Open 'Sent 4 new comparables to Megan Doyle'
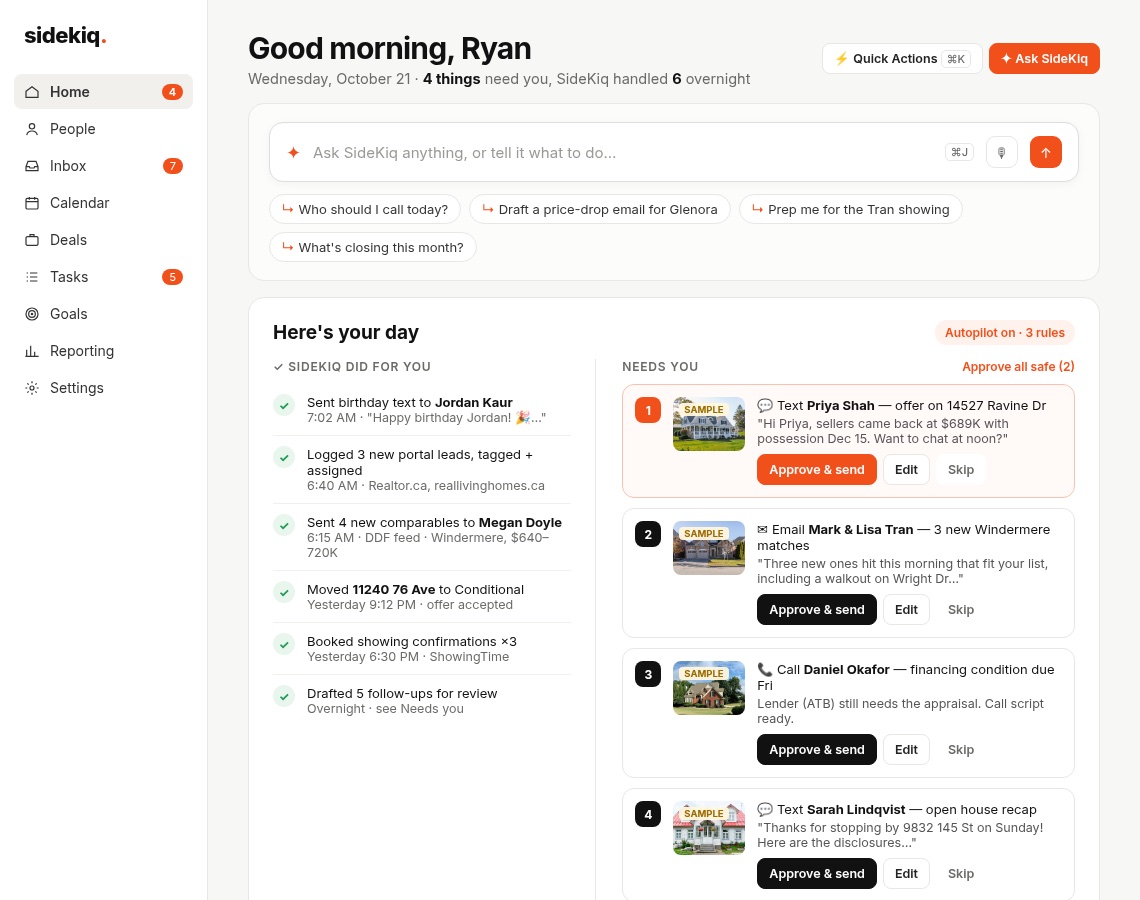This screenshot has height=900, width=1140. pos(422,537)
